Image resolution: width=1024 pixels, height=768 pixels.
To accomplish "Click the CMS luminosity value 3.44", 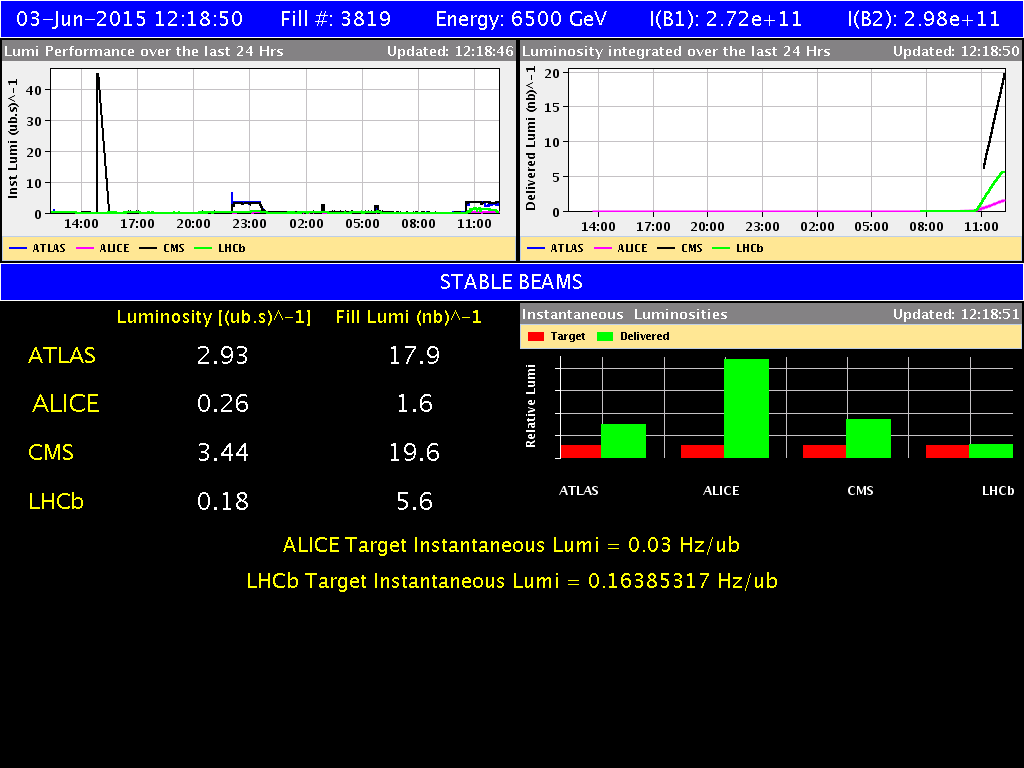I will click(223, 452).
